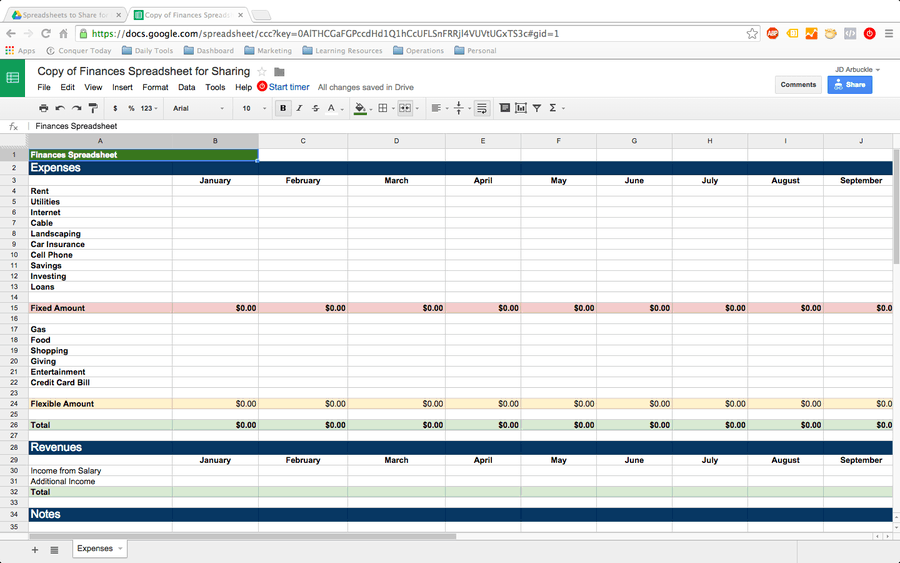Click the print icon in toolbar
Image resolution: width=900 pixels, height=563 pixels.
coord(44,108)
